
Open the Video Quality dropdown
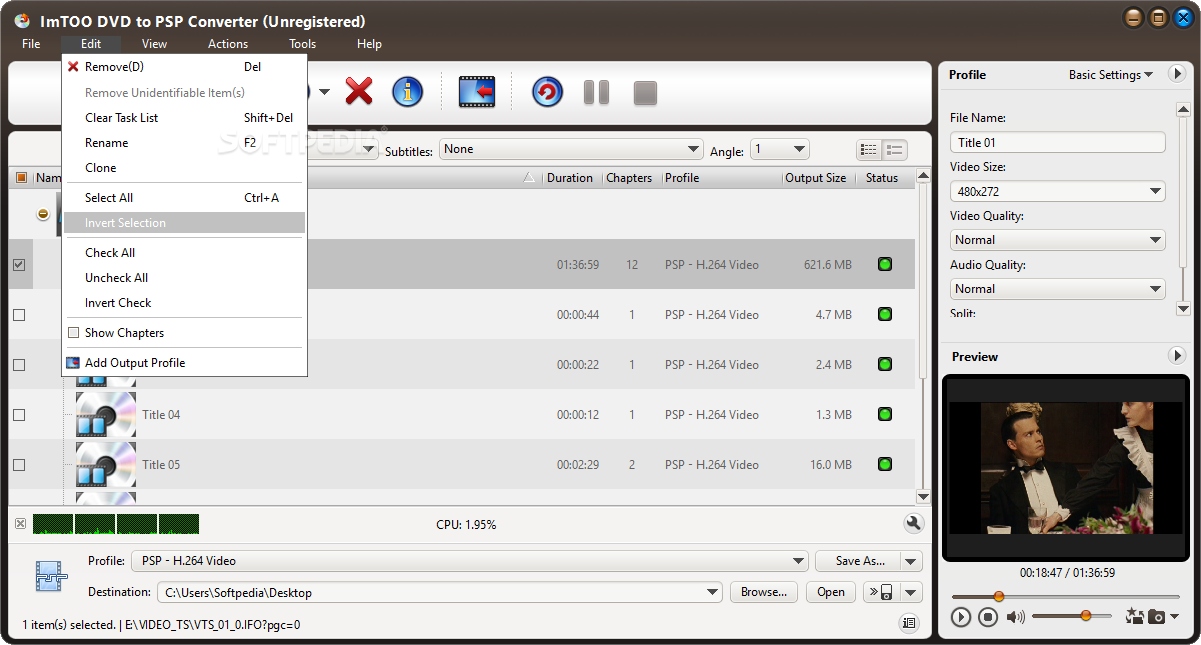coord(1057,240)
